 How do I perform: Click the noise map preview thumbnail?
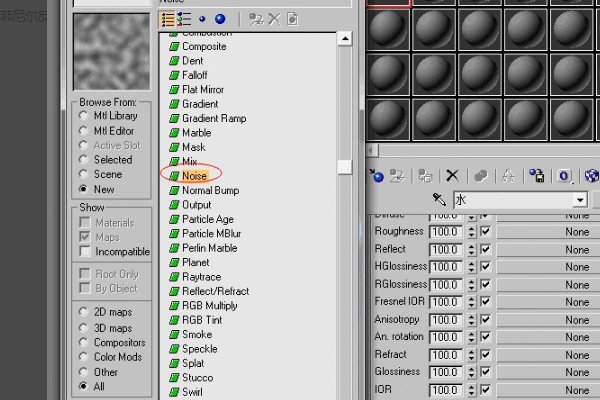112,52
